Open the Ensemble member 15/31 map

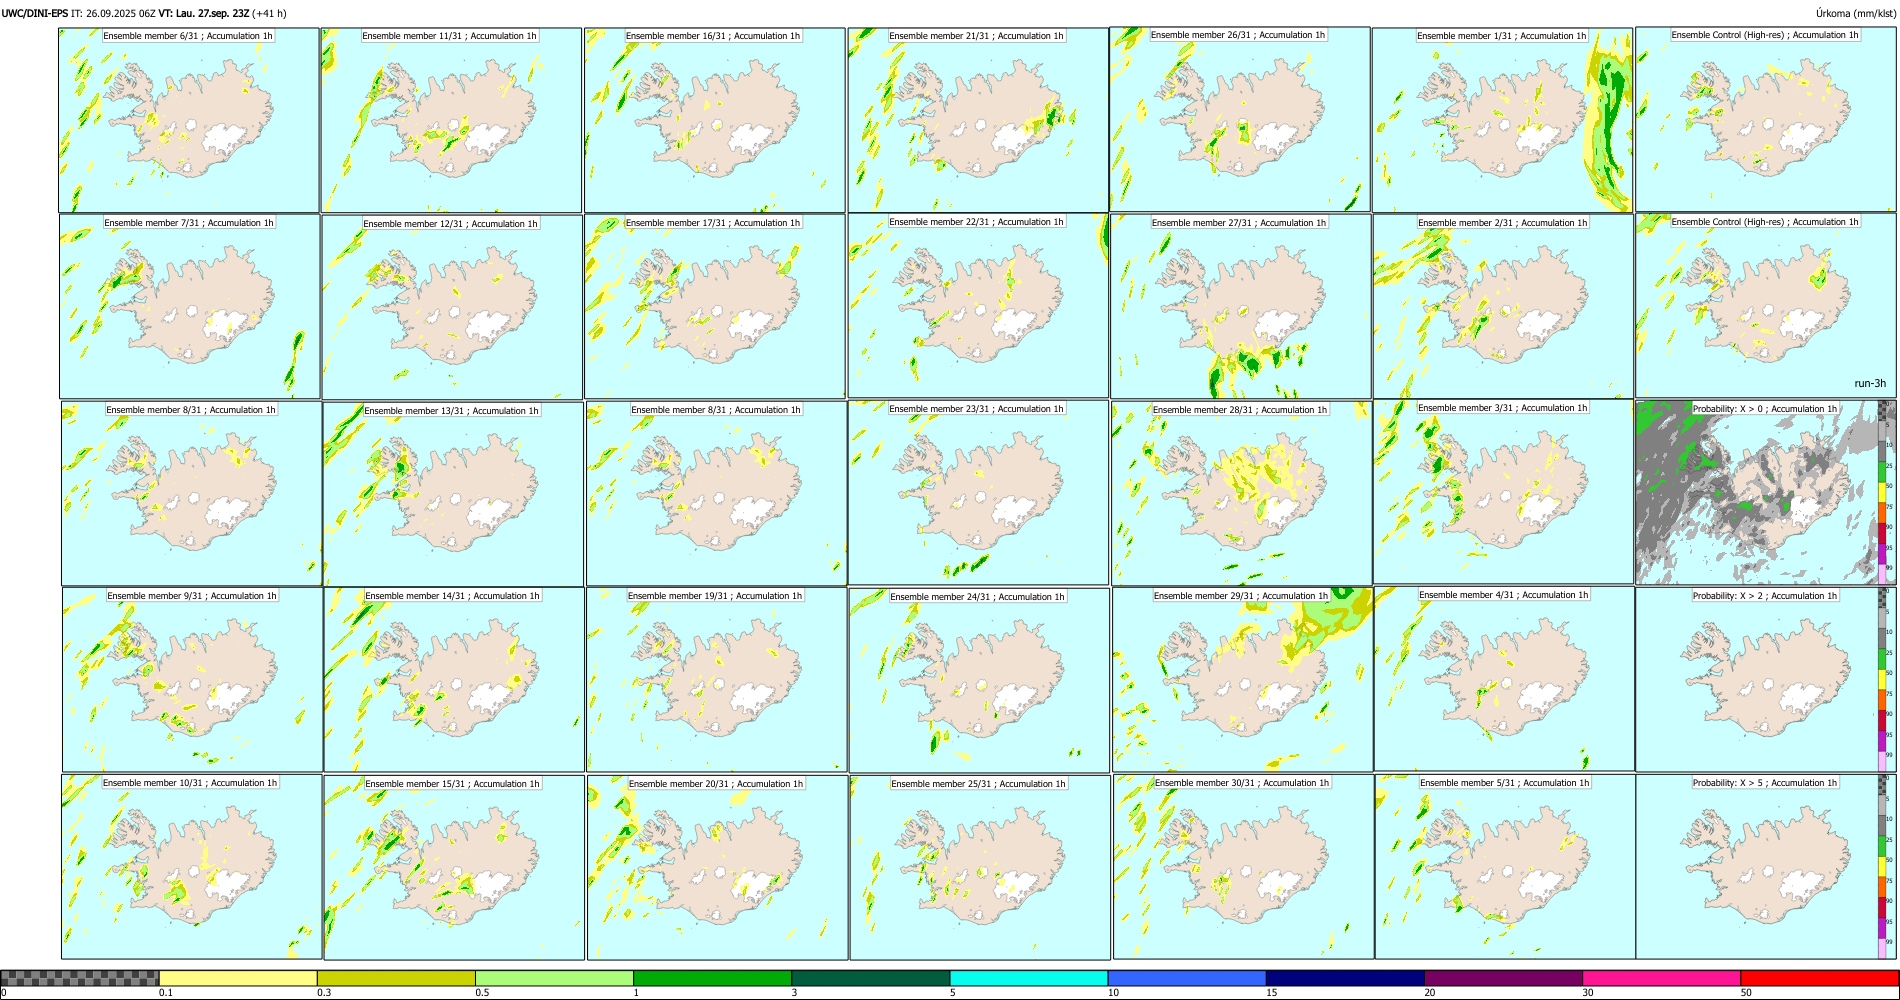(454, 867)
